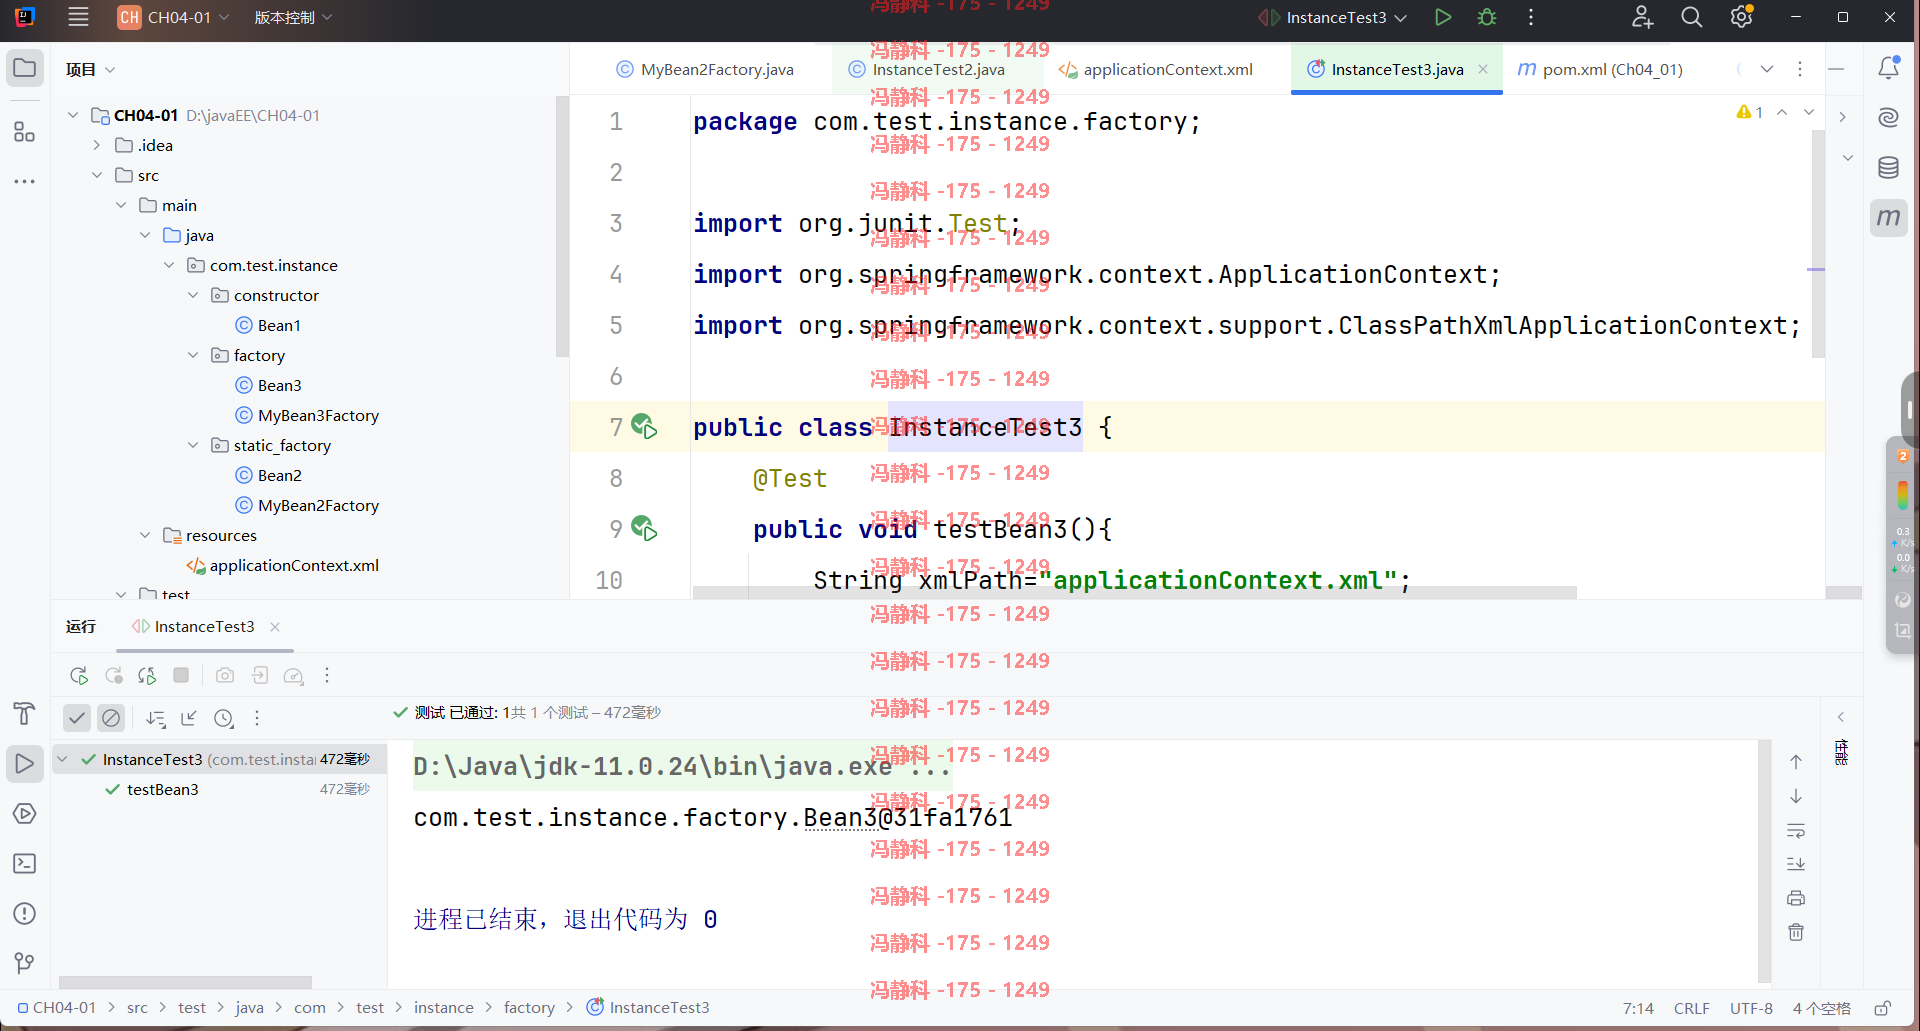The width and height of the screenshot is (1920, 1031).
Task: Open the more actions menu in title bar
Action: coord(1530,17)
